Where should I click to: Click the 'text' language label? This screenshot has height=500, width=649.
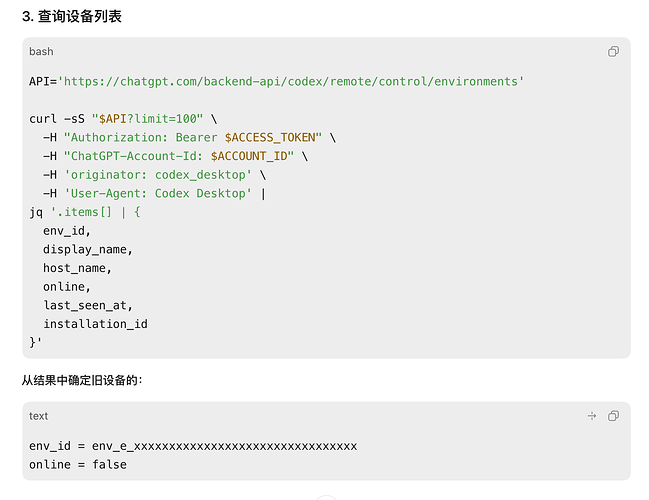tap(38, 416)
